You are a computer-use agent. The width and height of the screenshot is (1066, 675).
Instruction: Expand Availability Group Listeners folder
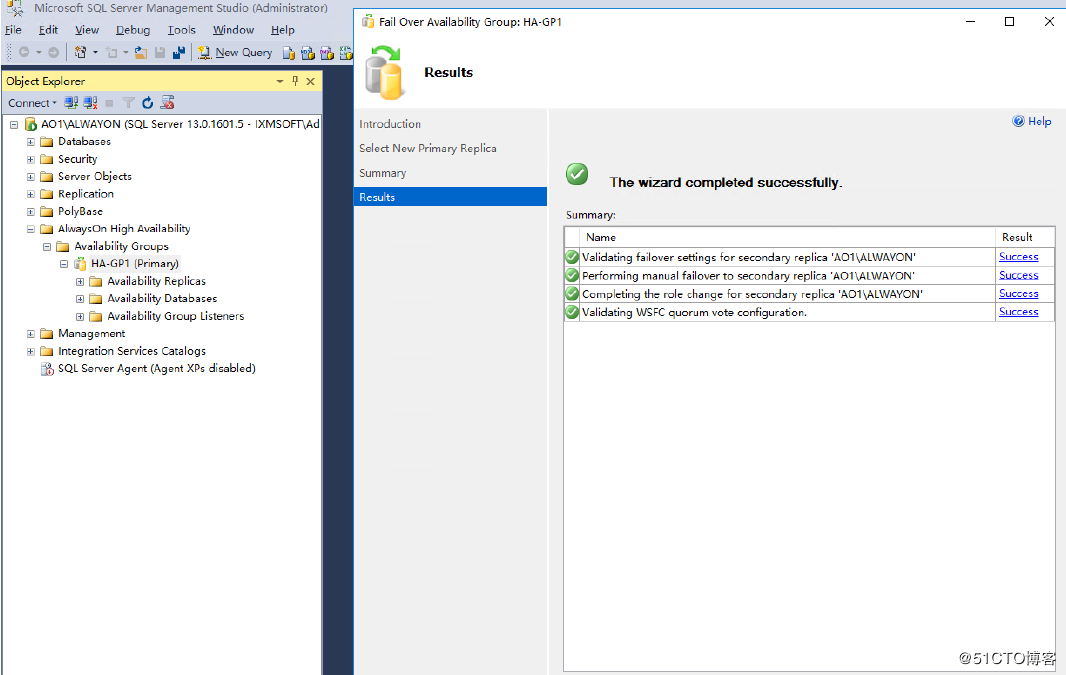80,316
